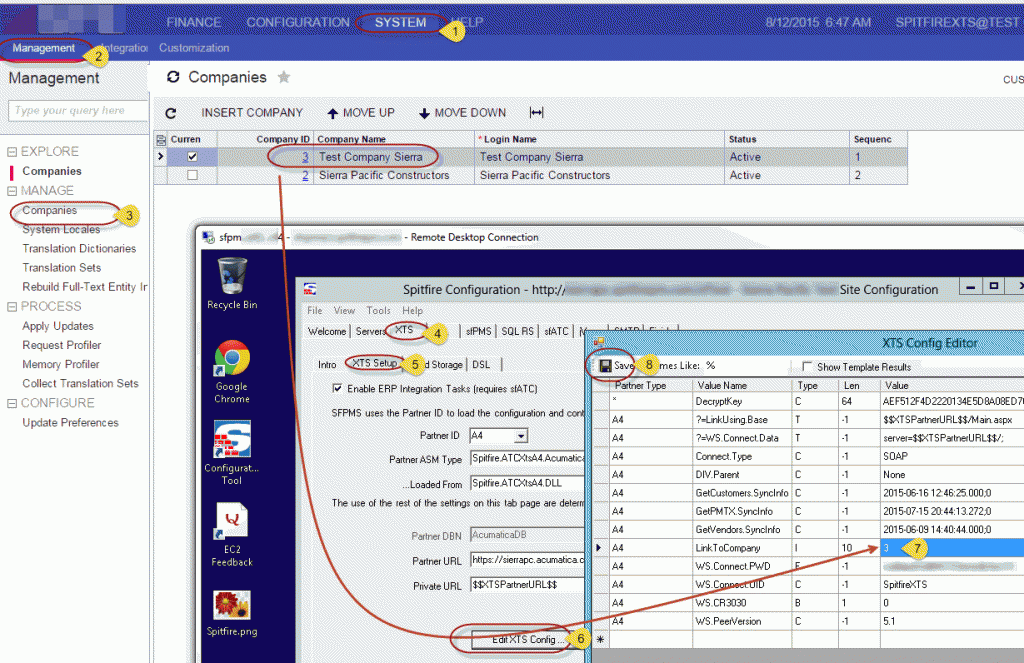Screen dimensions: 1024x663
Task: Select the Customization sub-tab
Action: pos(194,48)
